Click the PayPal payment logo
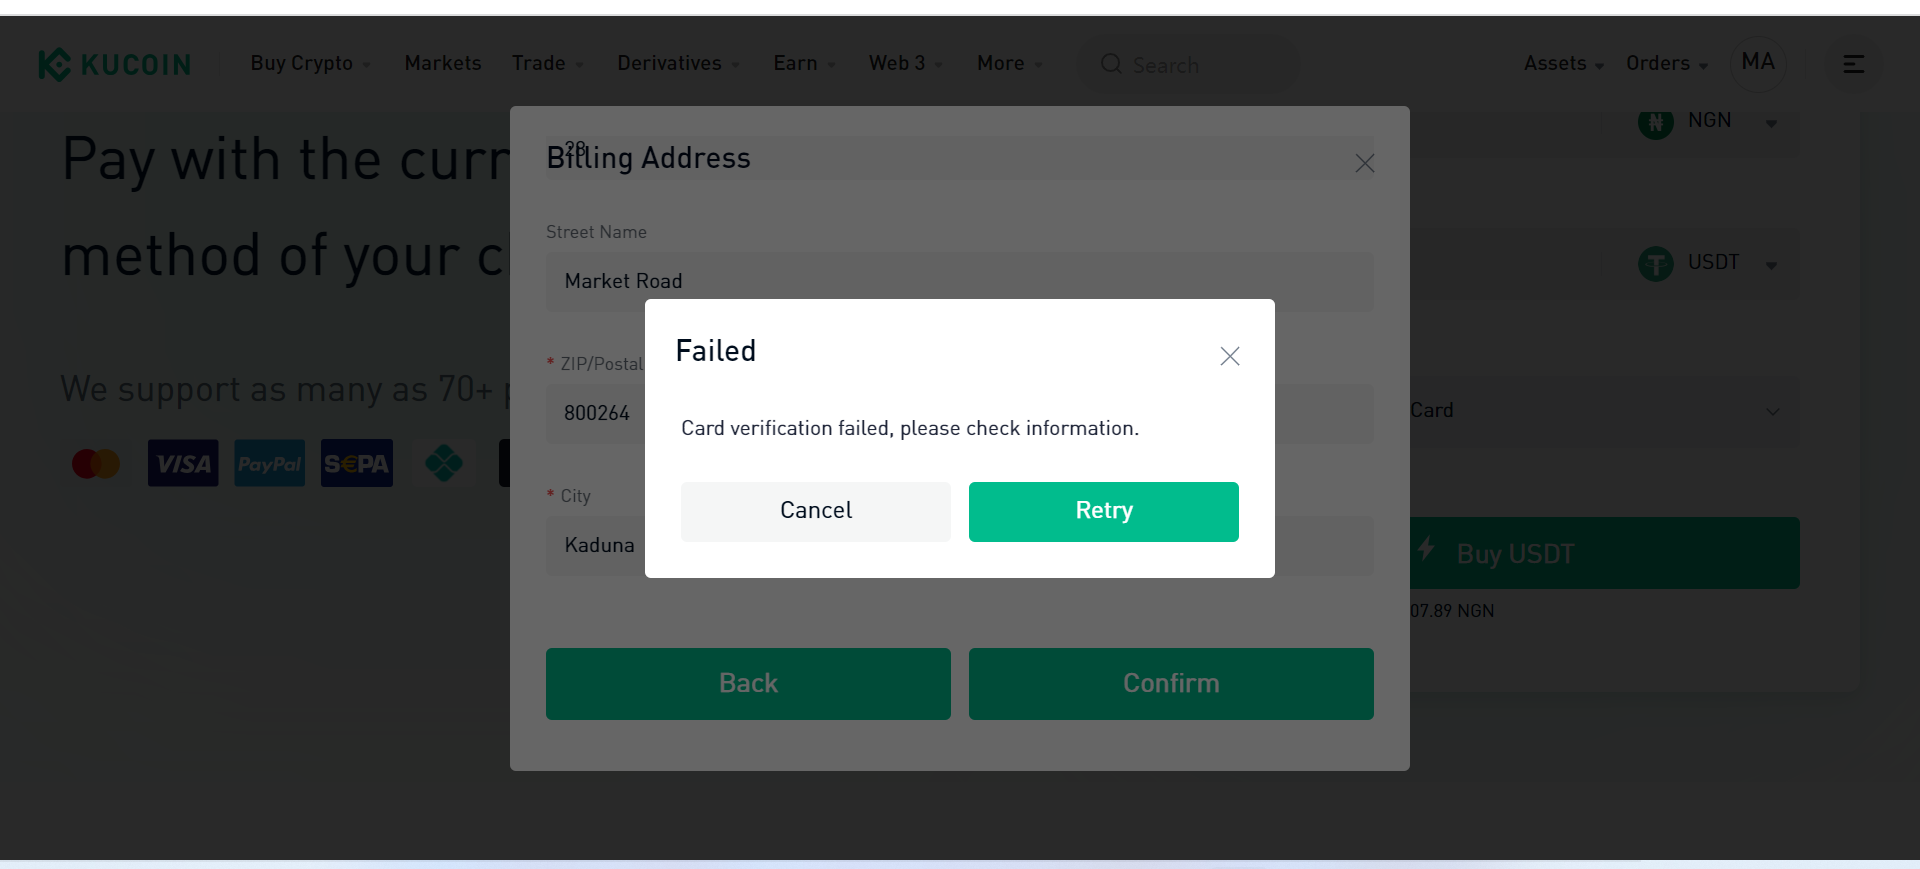 pos(270,463)
